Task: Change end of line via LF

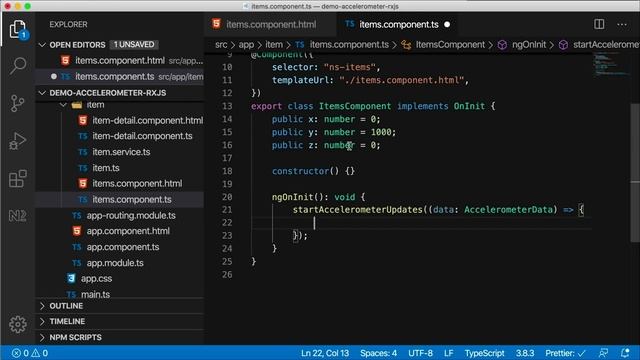Action: (x=449, y=353)
